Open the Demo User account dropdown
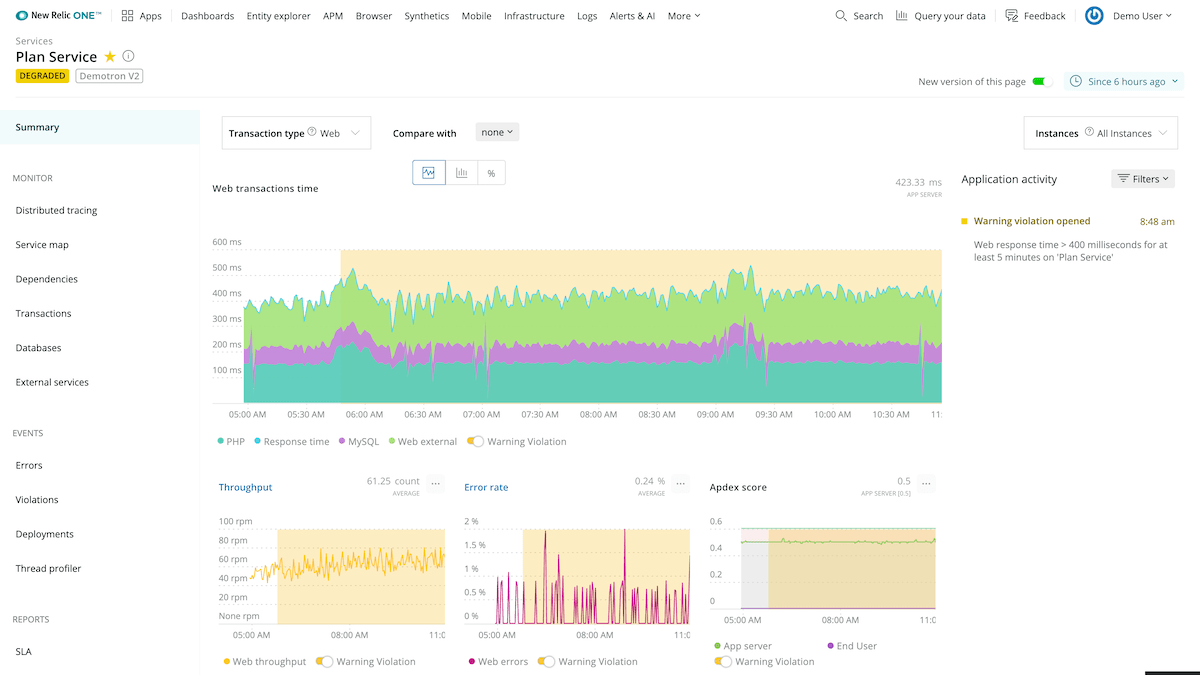 (x=1142, y=16)
